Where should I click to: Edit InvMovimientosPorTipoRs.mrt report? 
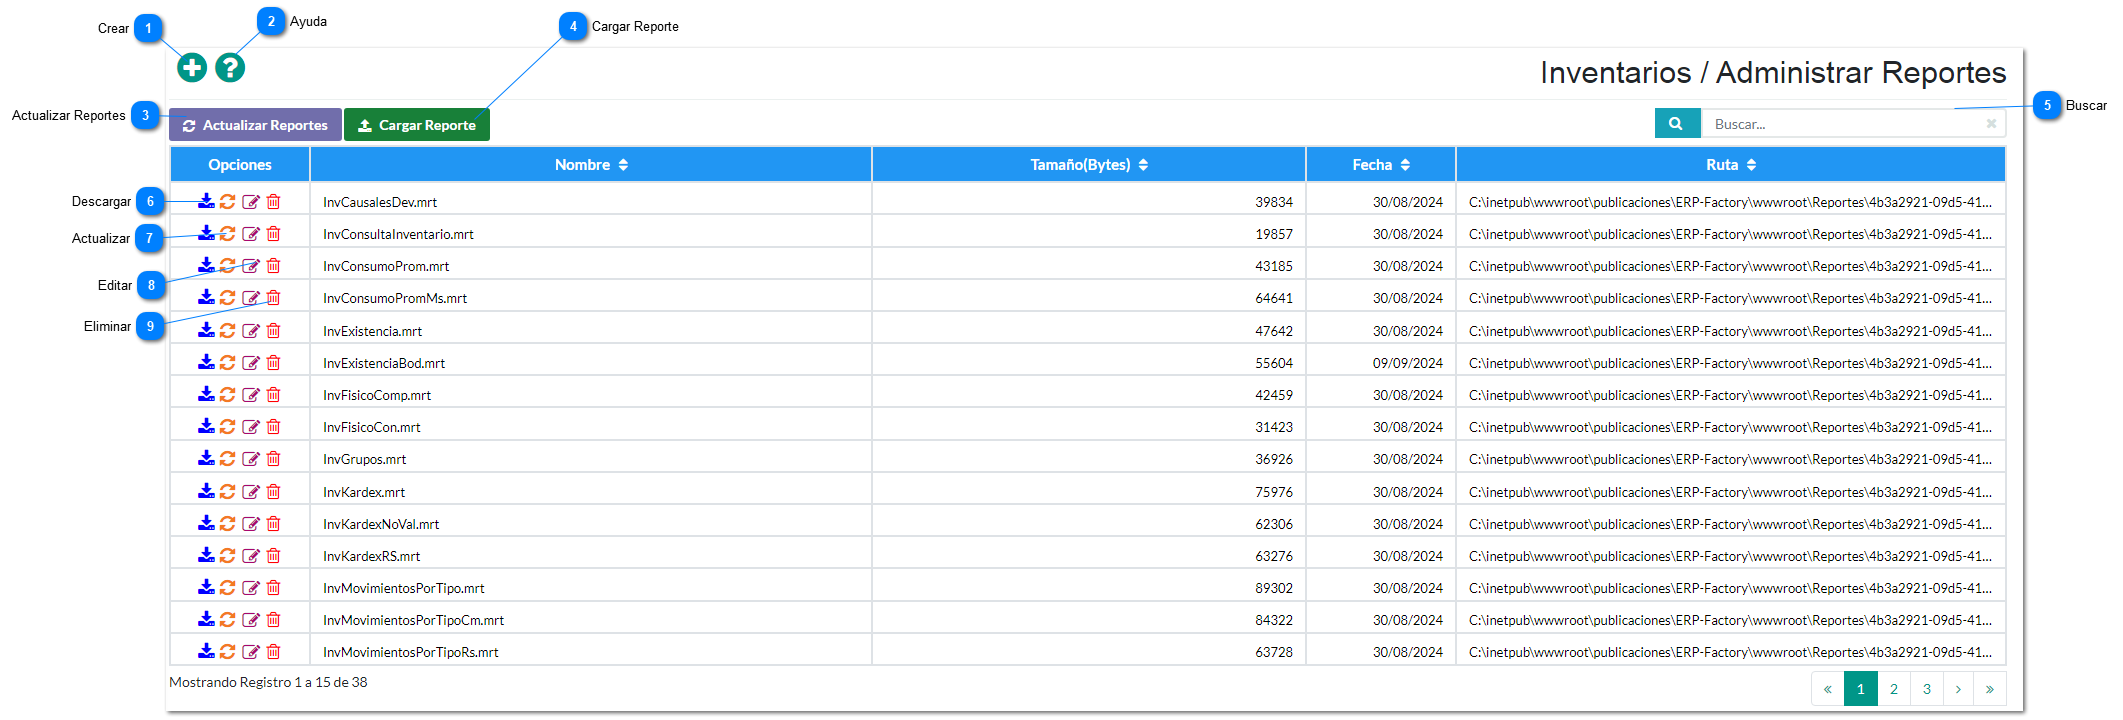pos(251,651)
